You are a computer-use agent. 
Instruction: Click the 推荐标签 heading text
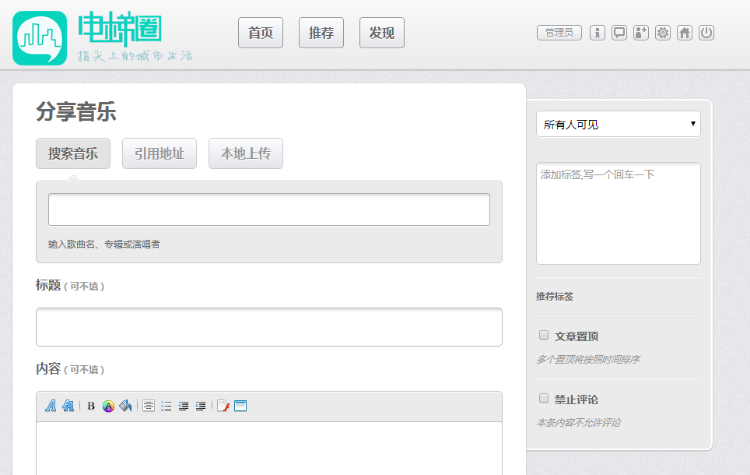tap(555, 297)
